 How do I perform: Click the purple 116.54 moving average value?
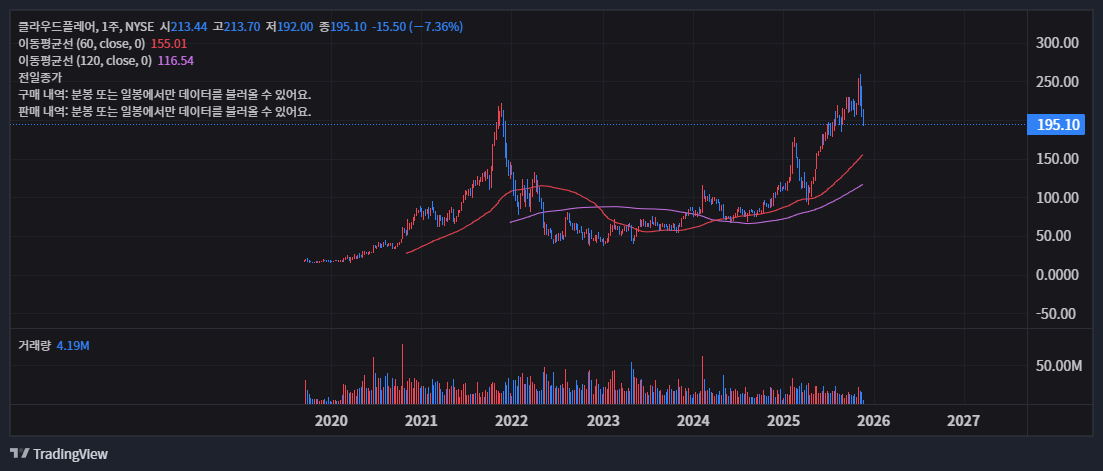176,61
